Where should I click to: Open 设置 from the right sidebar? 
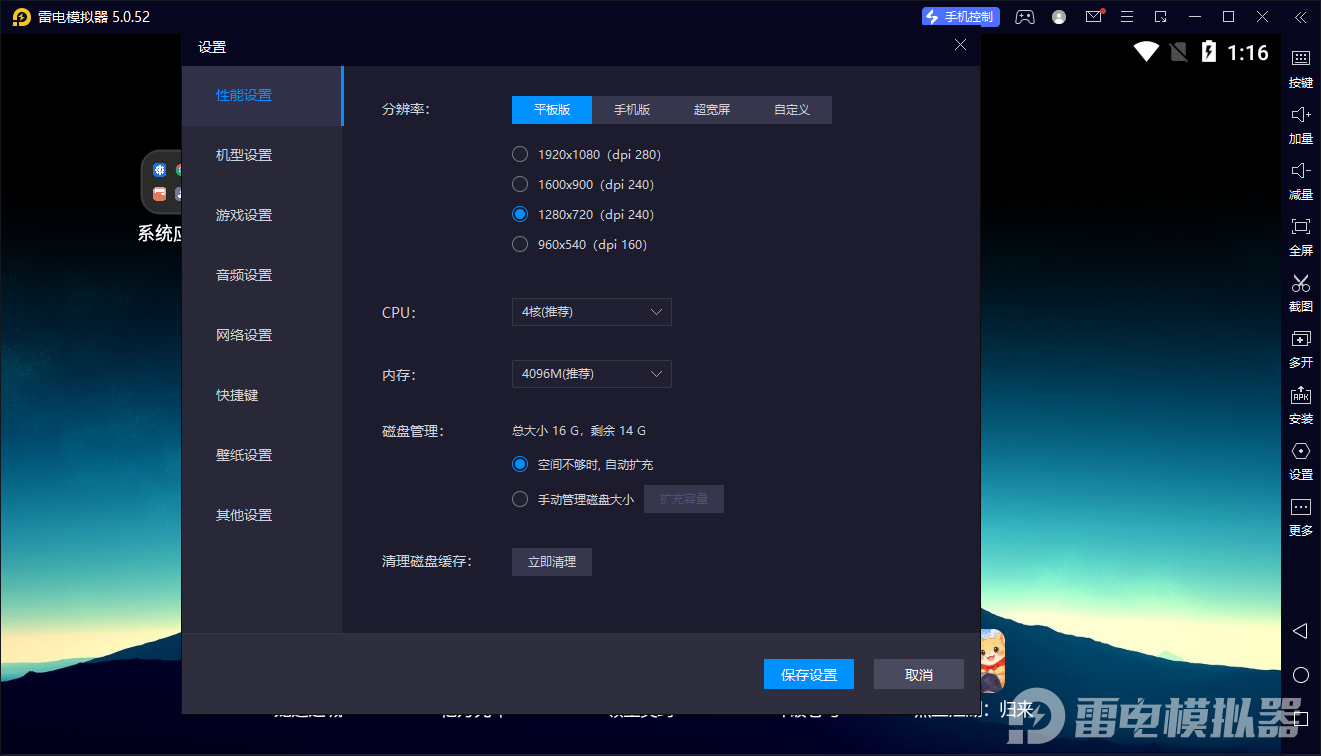(1301, 461)
